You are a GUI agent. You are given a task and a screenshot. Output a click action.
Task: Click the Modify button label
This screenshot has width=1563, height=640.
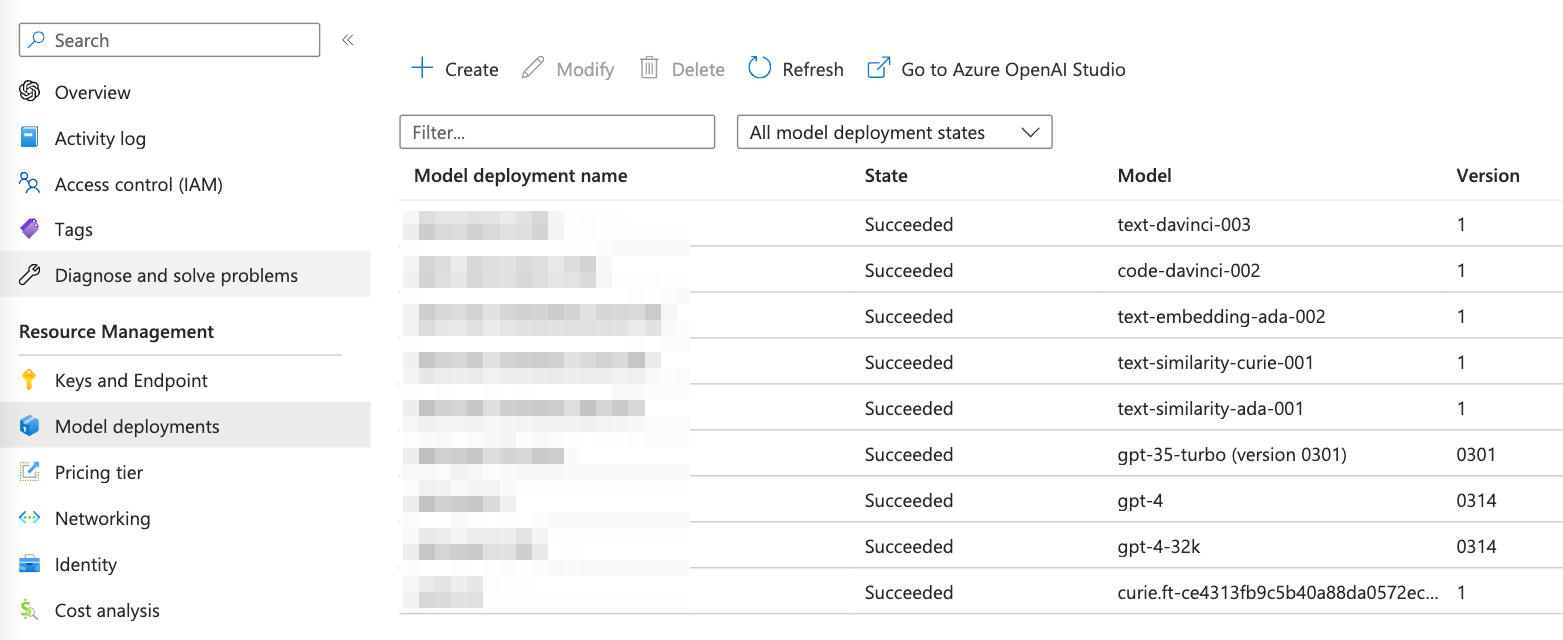point(585,69)
